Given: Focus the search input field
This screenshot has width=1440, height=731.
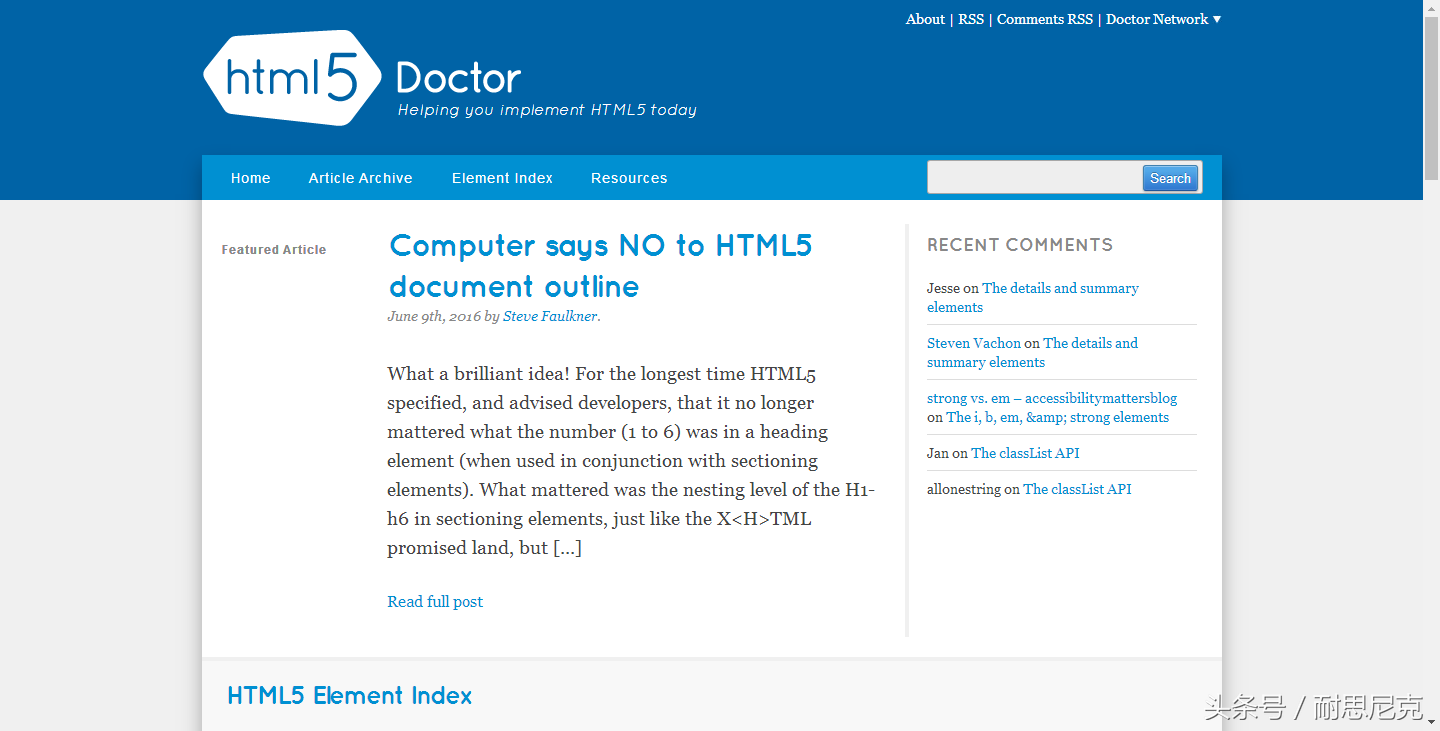Looking at the screenshot, I should (x=1035, y=178).
